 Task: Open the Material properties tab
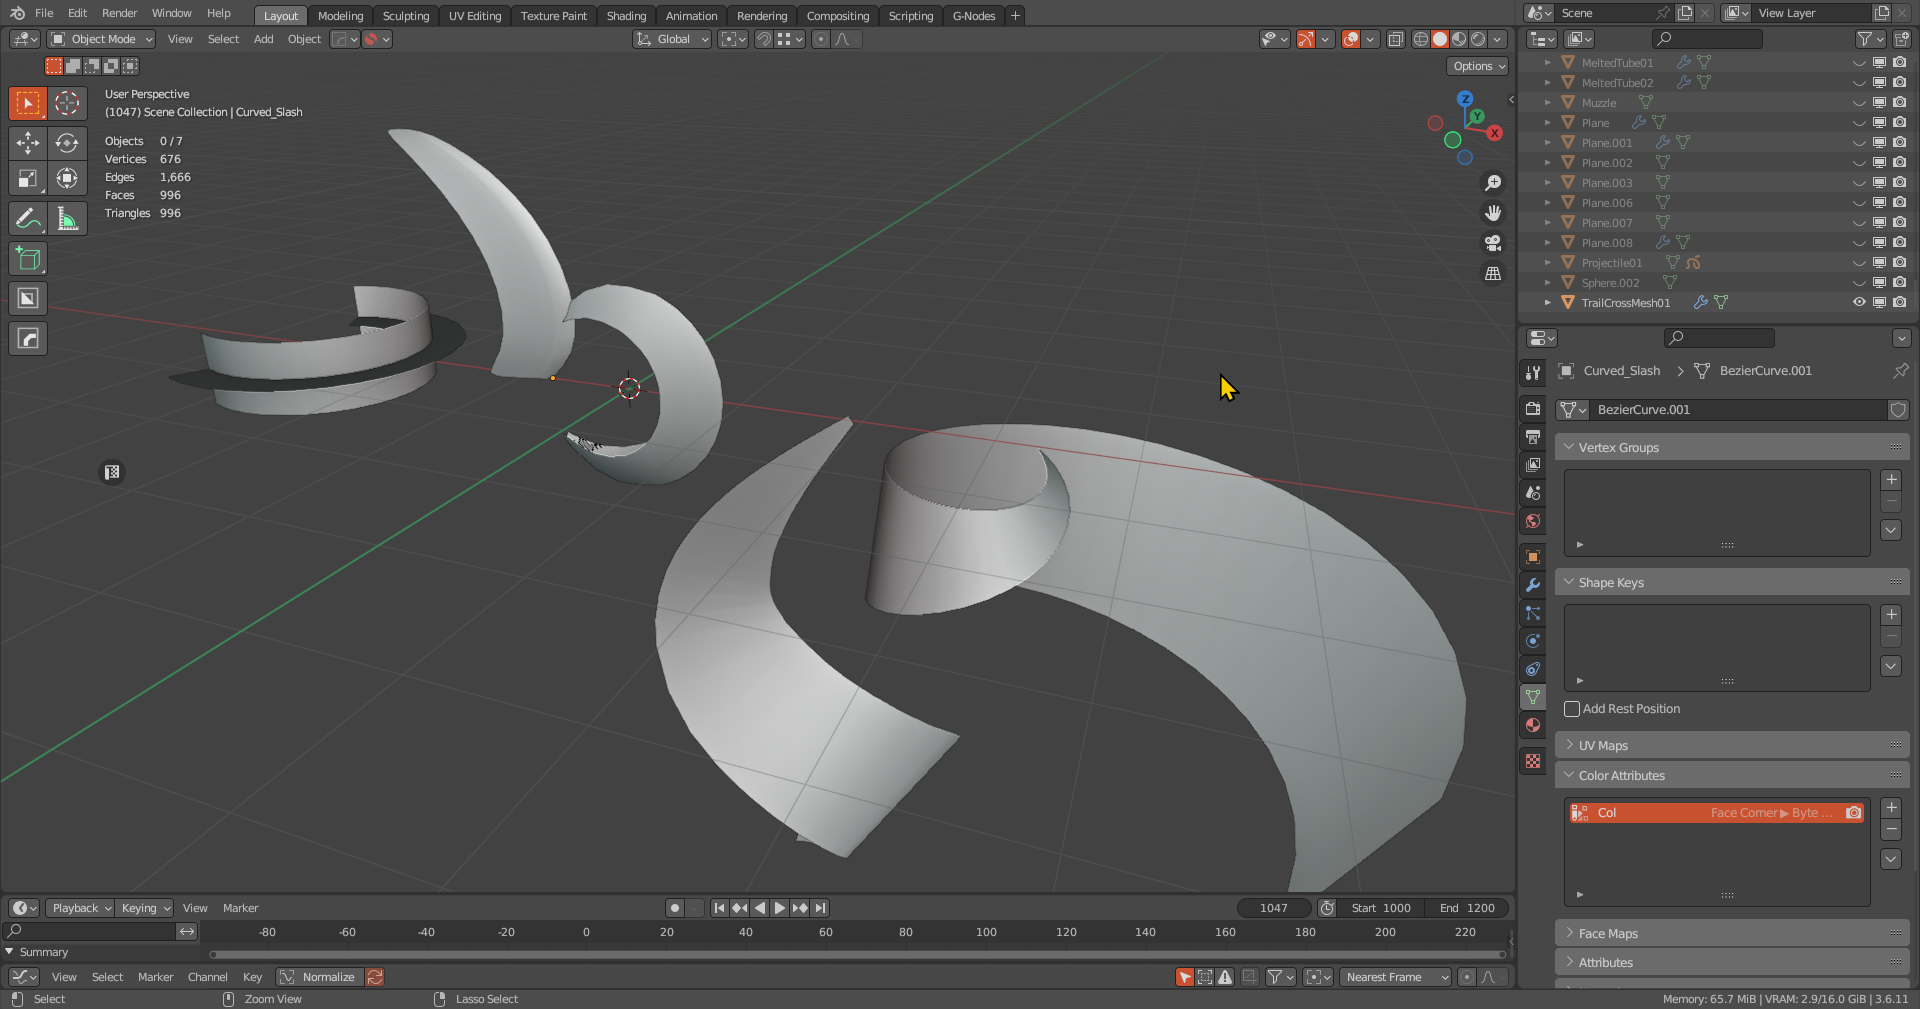click(1533, 725)
